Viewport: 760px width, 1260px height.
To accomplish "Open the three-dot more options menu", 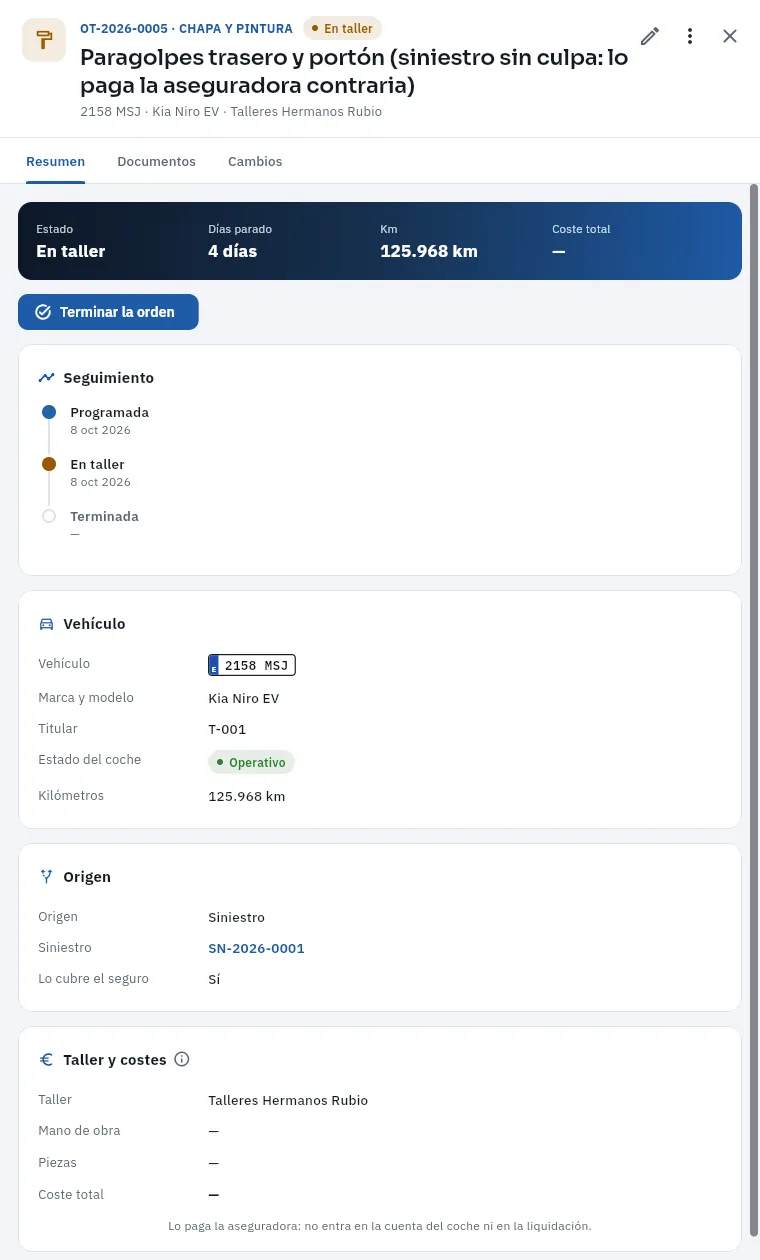I will [690, 36].
